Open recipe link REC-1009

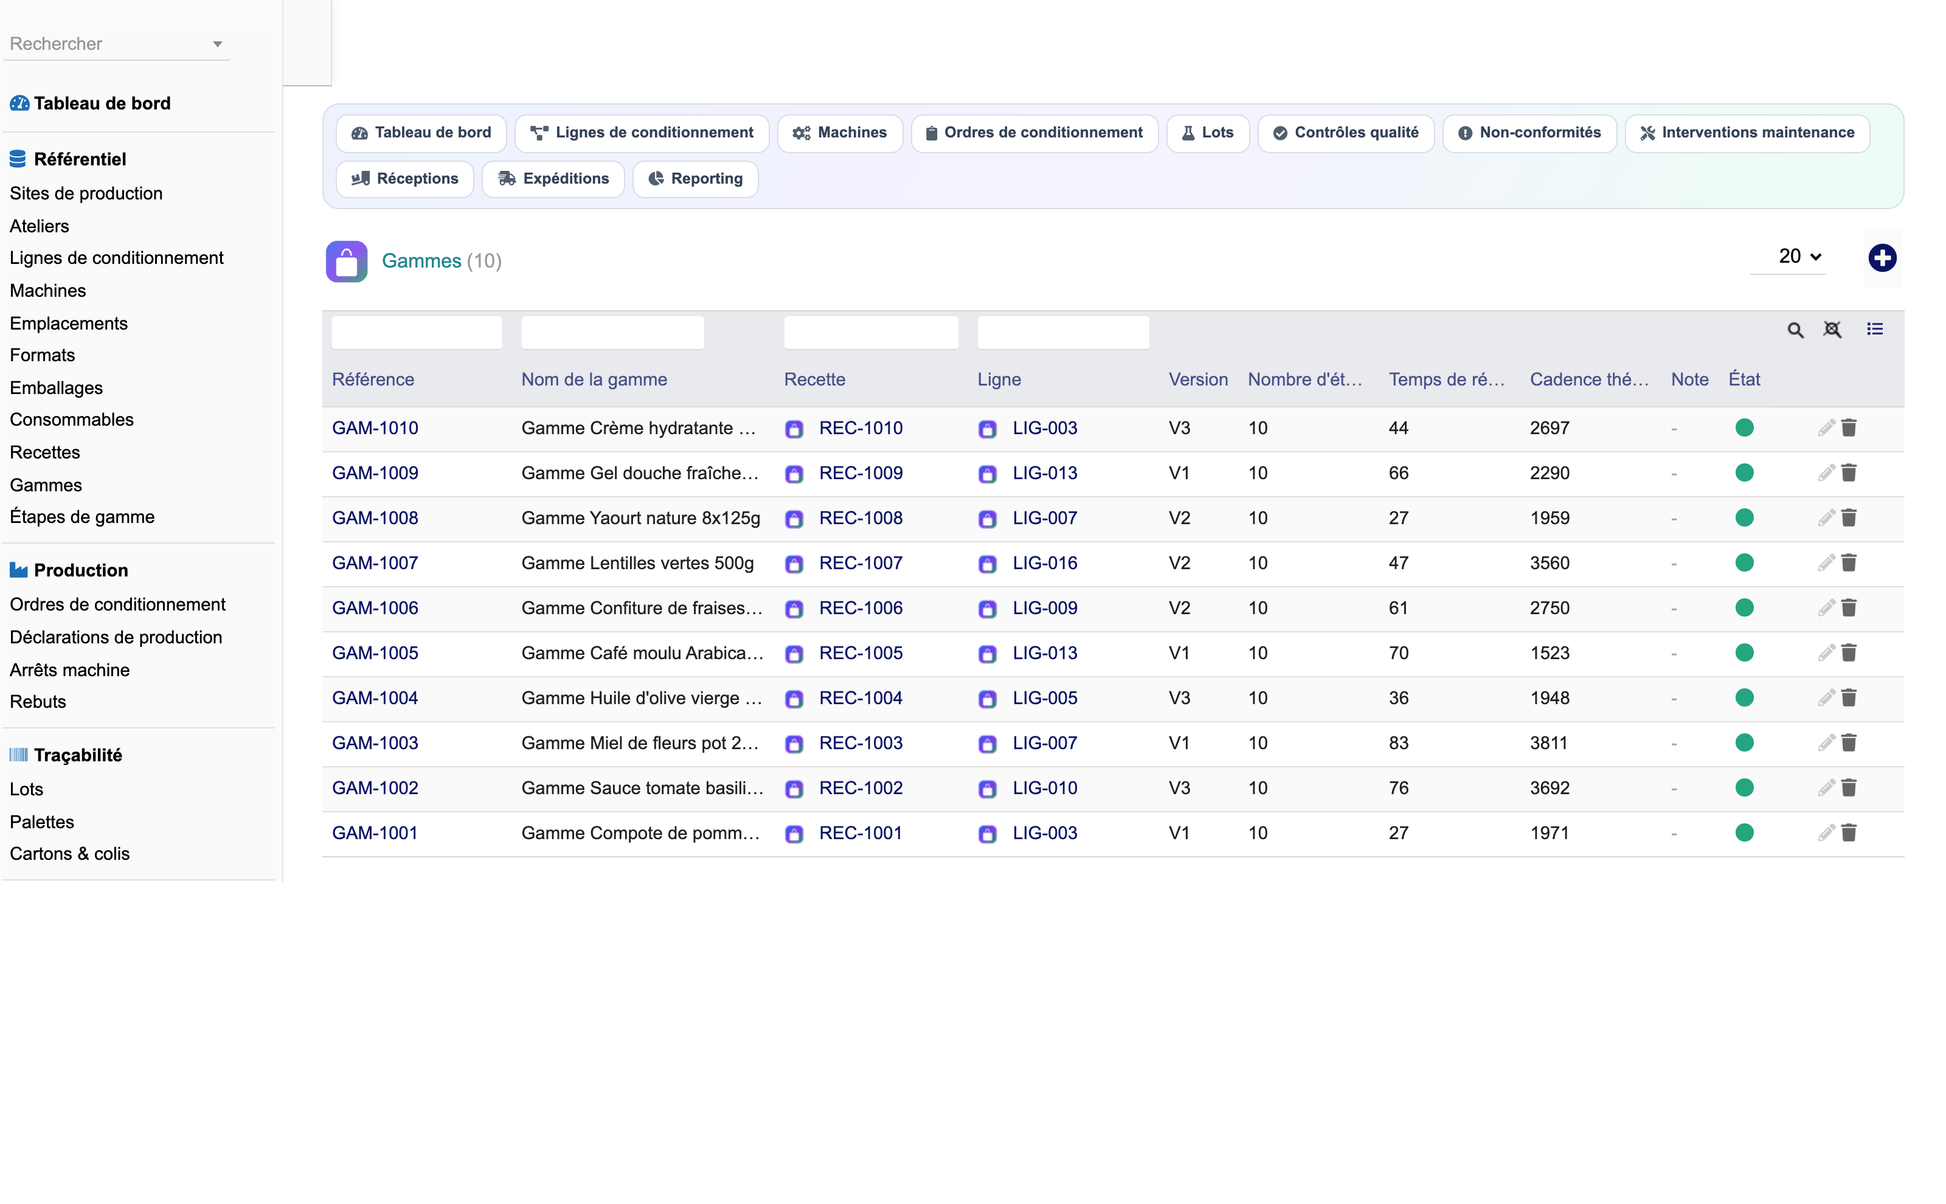[x=861, y=473]
